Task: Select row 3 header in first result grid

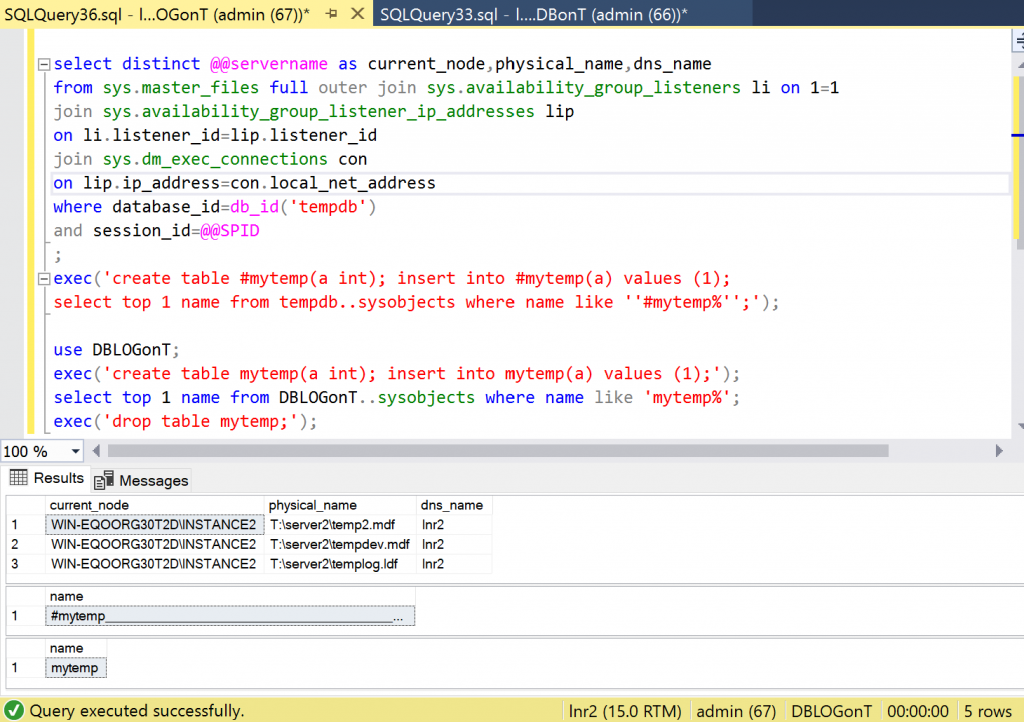Action: click(x=15, y=563)
